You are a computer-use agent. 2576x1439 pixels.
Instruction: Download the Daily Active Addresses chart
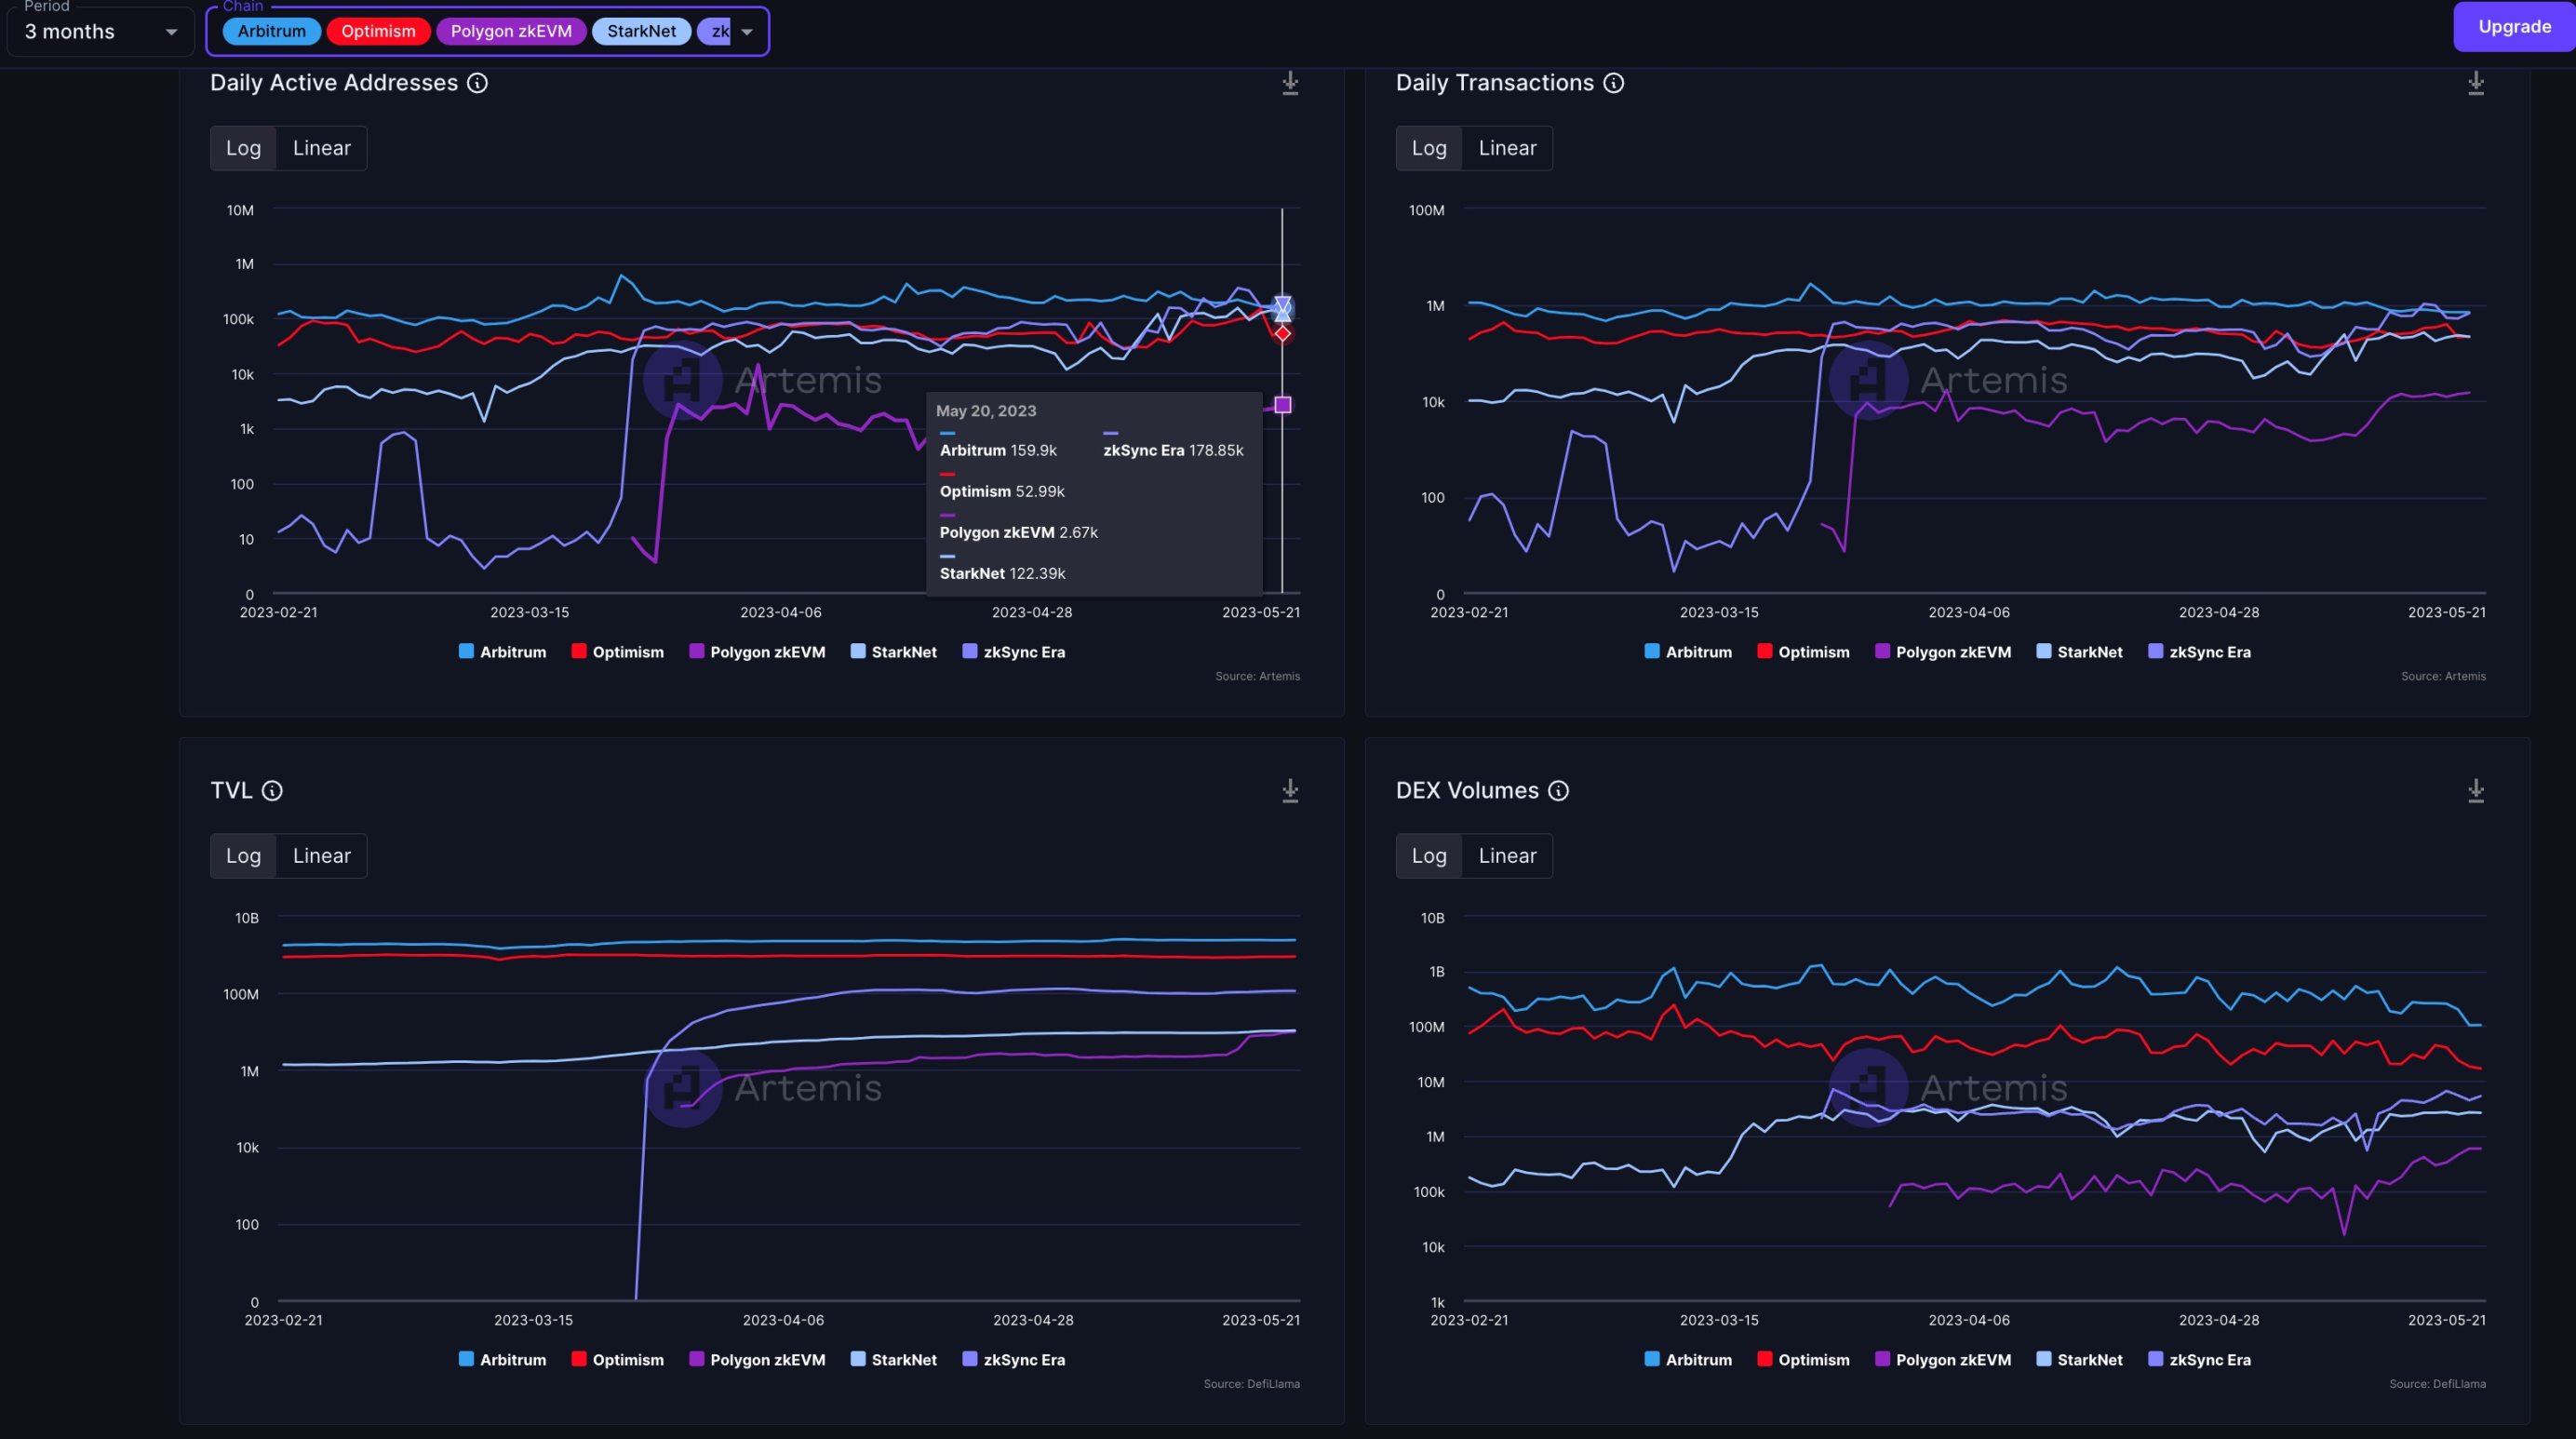click(x=1290, y=83)
